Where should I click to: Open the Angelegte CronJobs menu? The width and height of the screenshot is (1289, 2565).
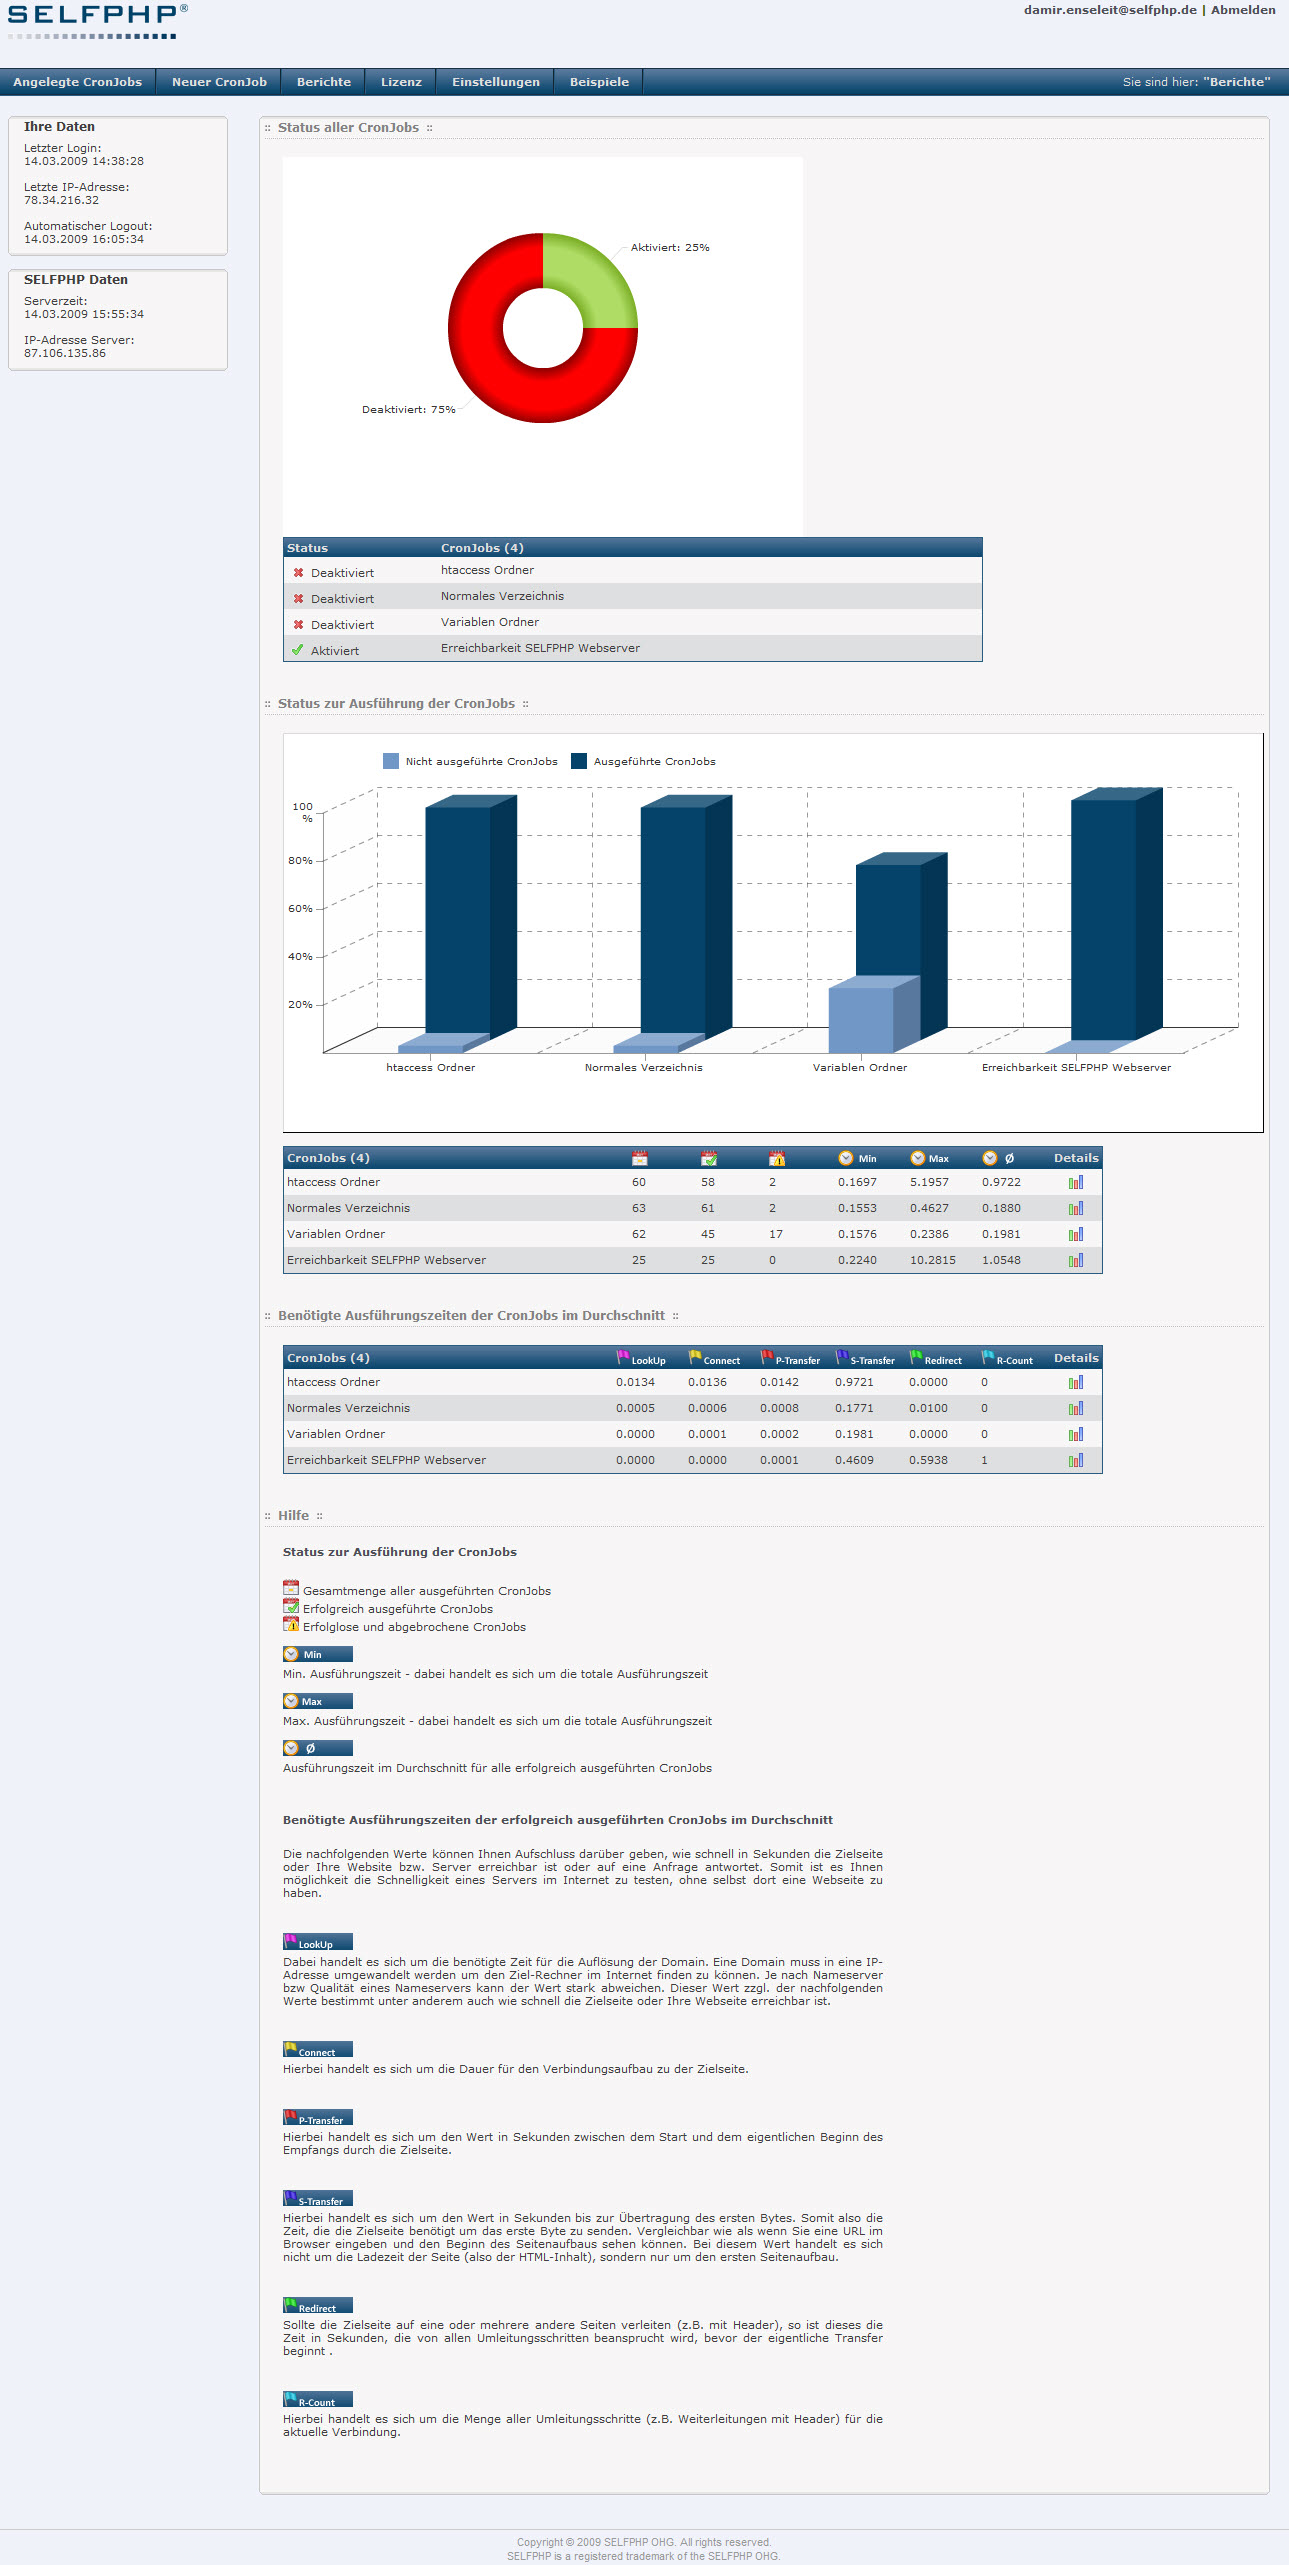[77, 82]
